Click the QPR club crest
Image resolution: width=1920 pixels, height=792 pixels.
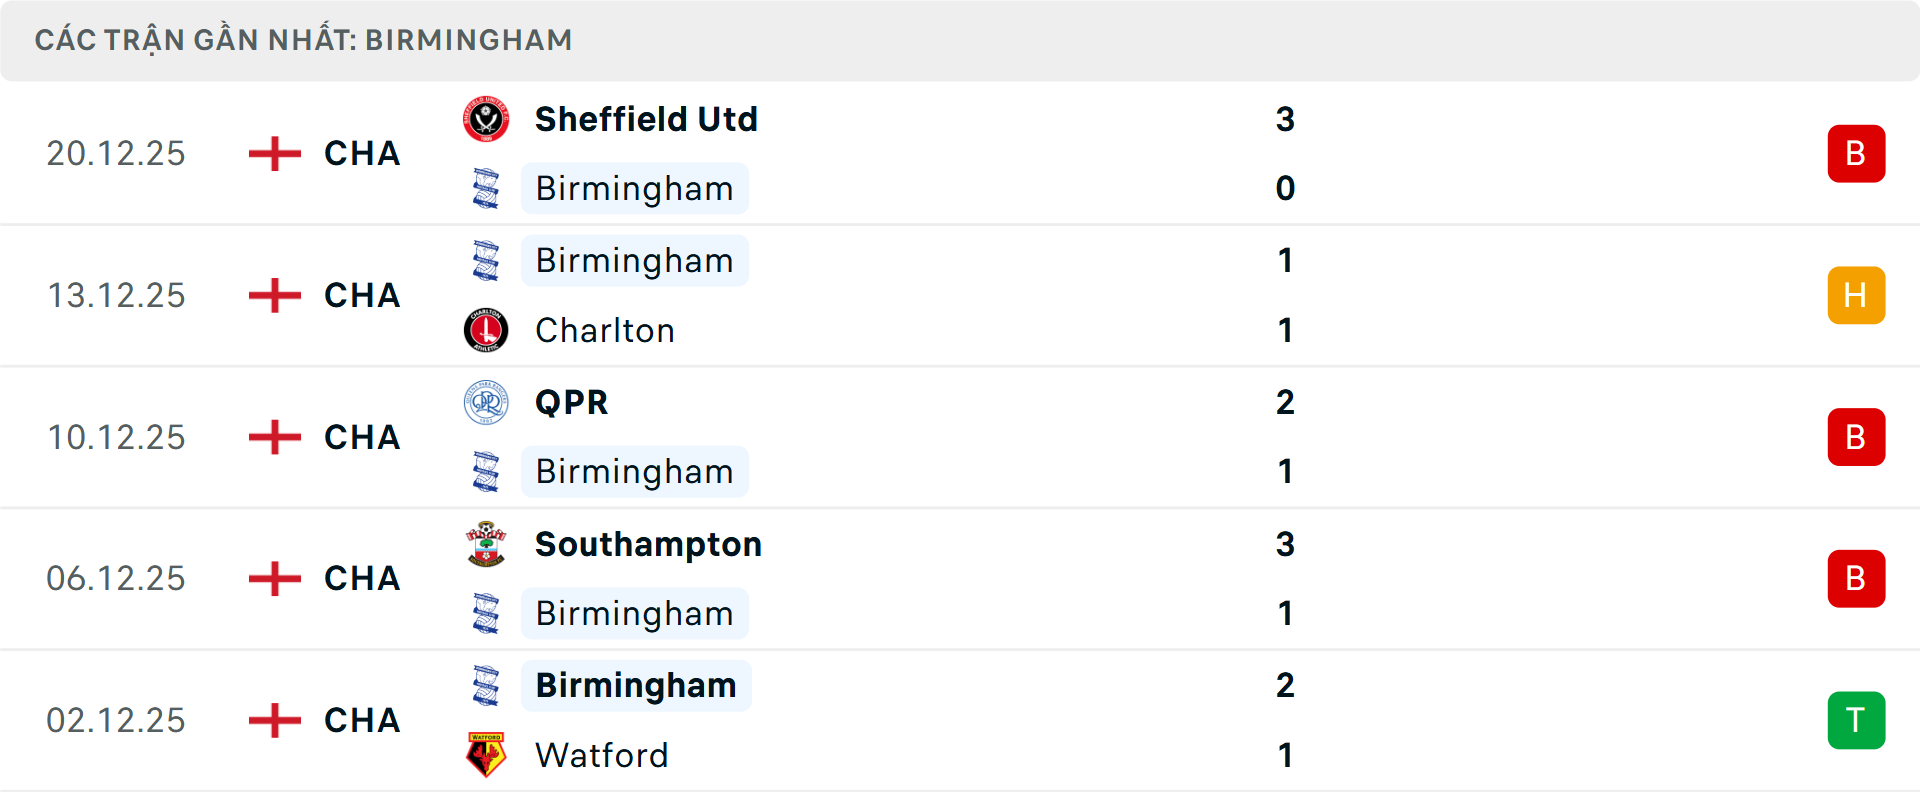pyautogui.click(x=486, y=402)
